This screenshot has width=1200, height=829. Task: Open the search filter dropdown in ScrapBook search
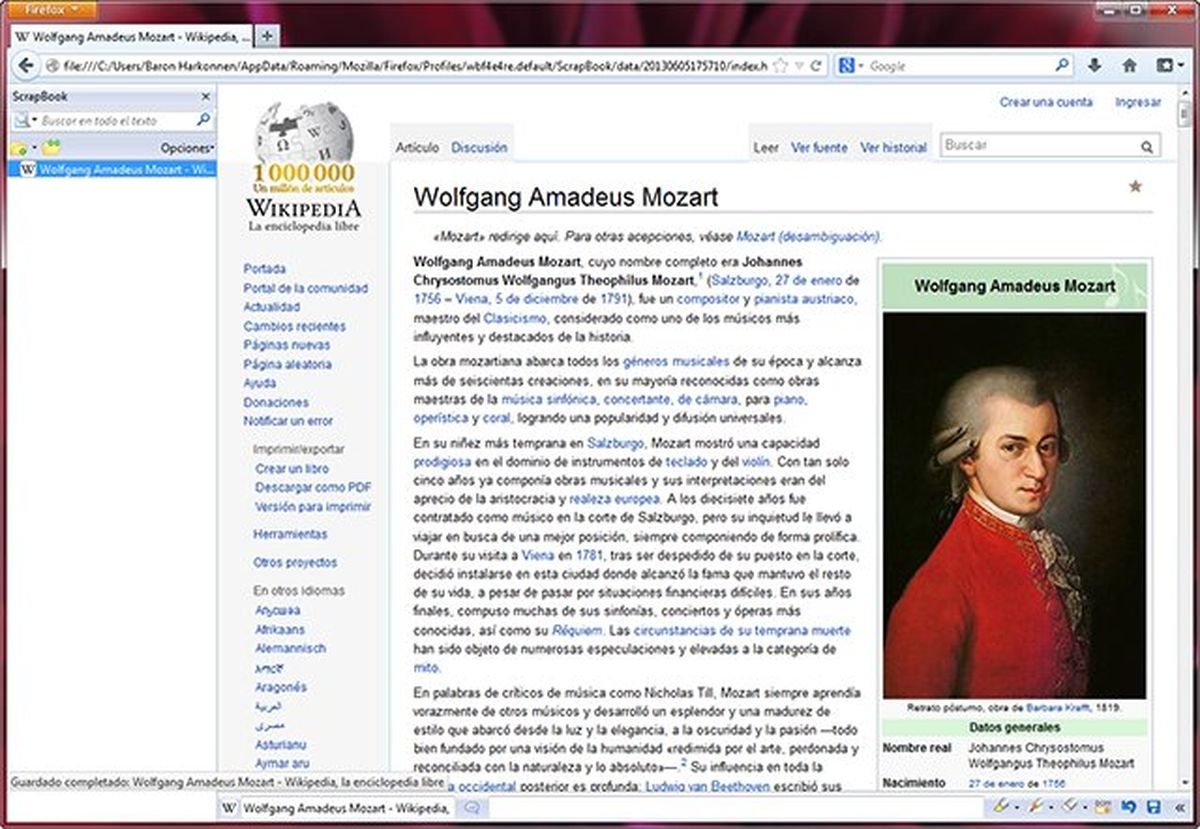click(33, 119)
